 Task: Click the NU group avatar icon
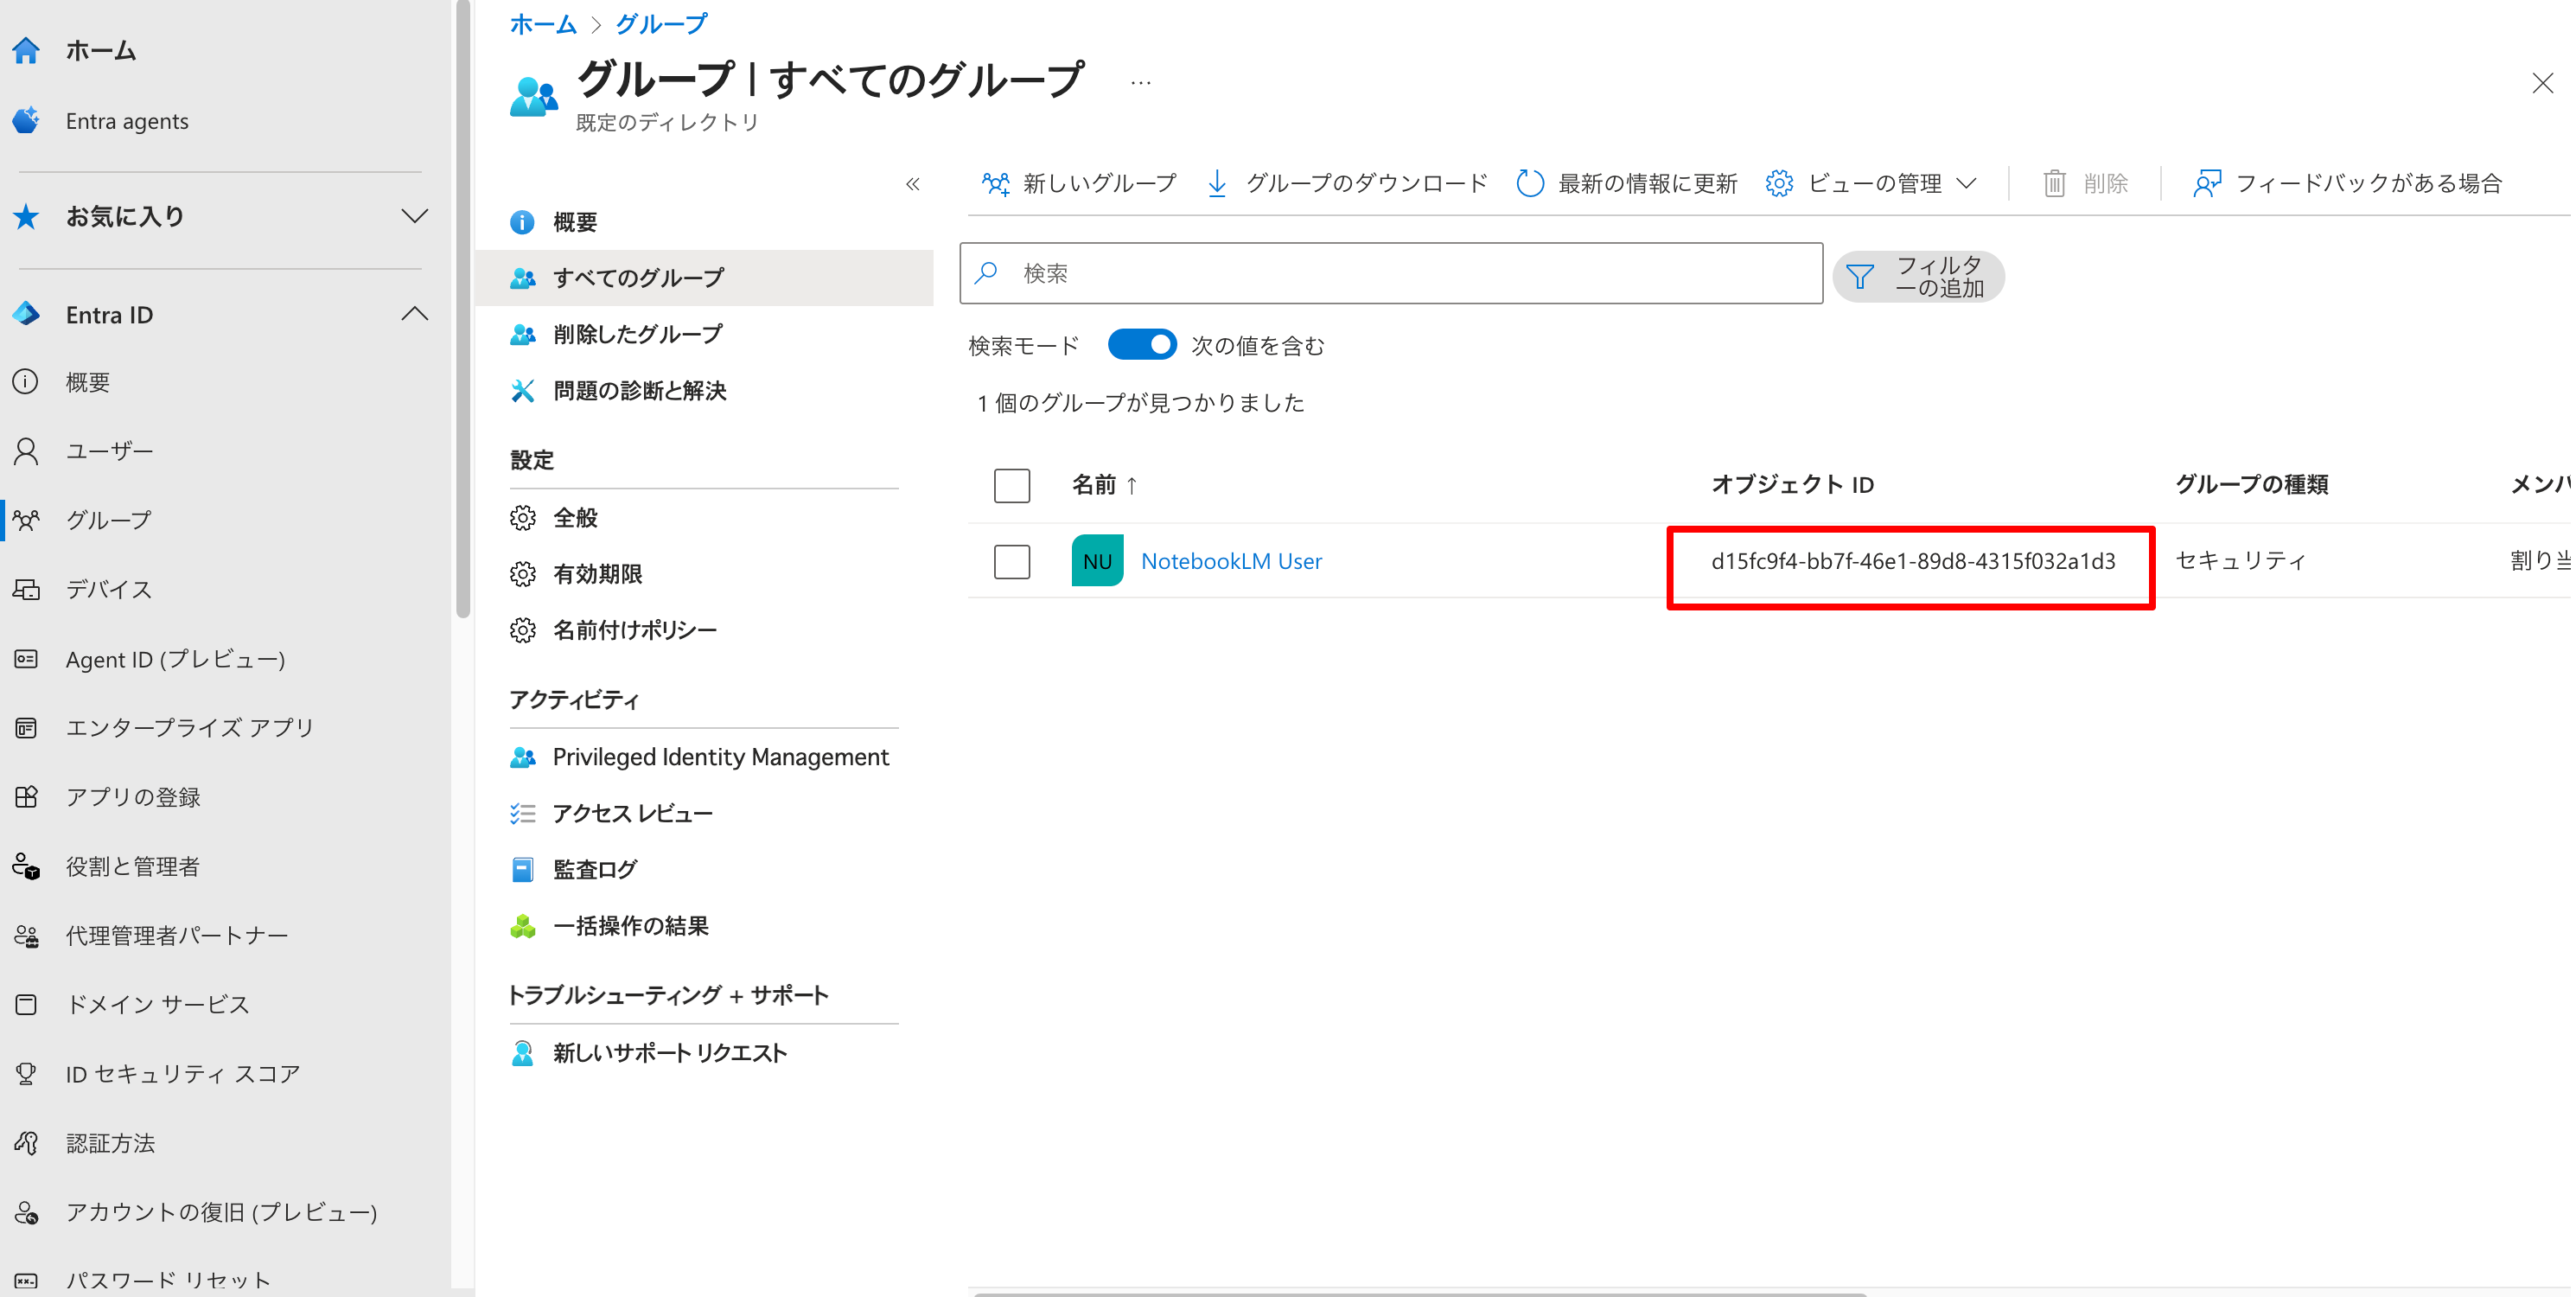1097,561
